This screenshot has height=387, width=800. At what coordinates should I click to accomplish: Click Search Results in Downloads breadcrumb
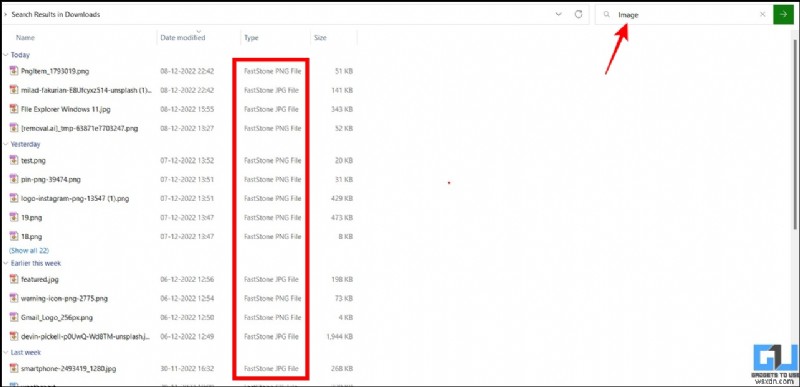56,15
